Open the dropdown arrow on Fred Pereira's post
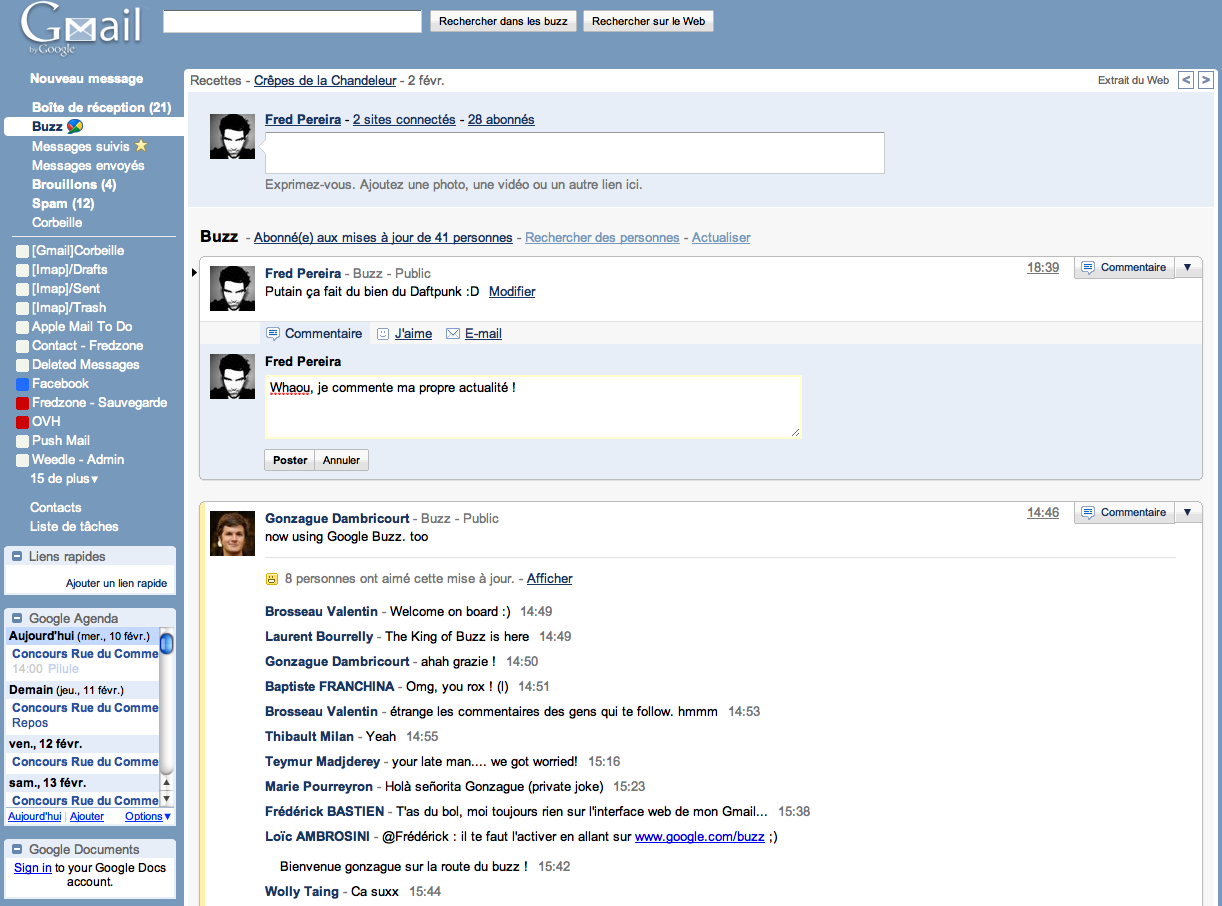 pos(1187,267)
